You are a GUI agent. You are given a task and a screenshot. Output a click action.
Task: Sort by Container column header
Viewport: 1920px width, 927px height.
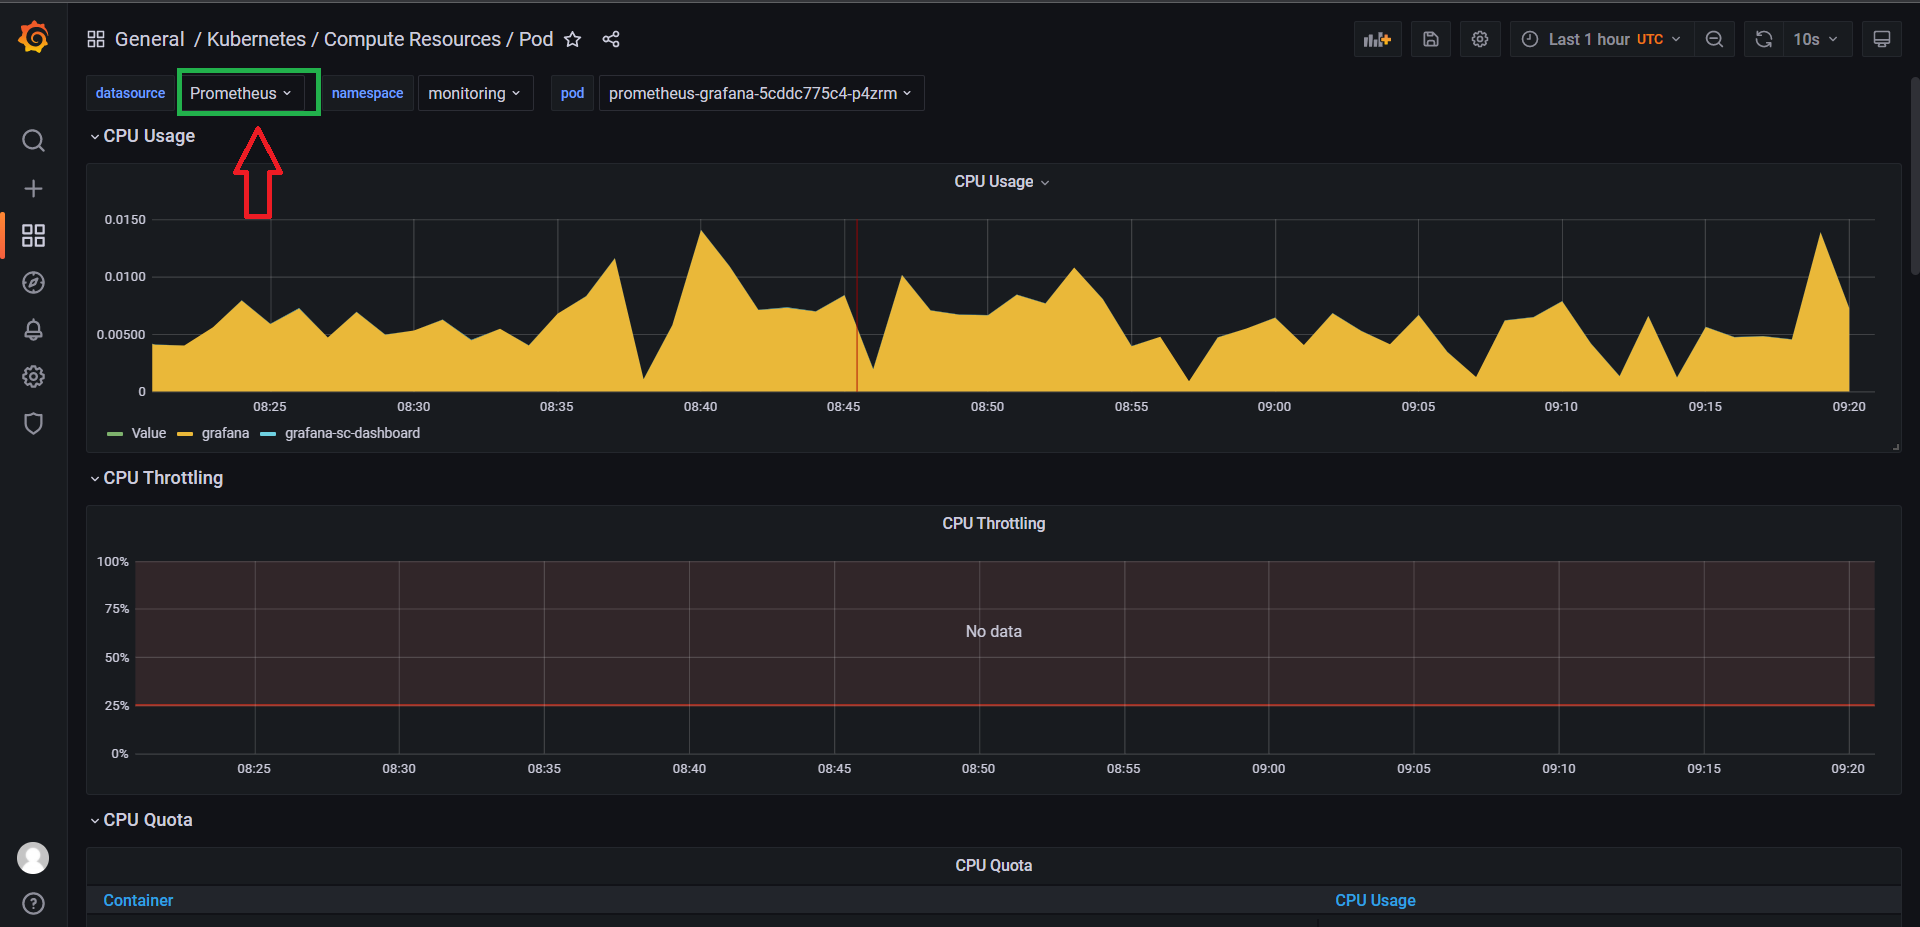[138, 900]
